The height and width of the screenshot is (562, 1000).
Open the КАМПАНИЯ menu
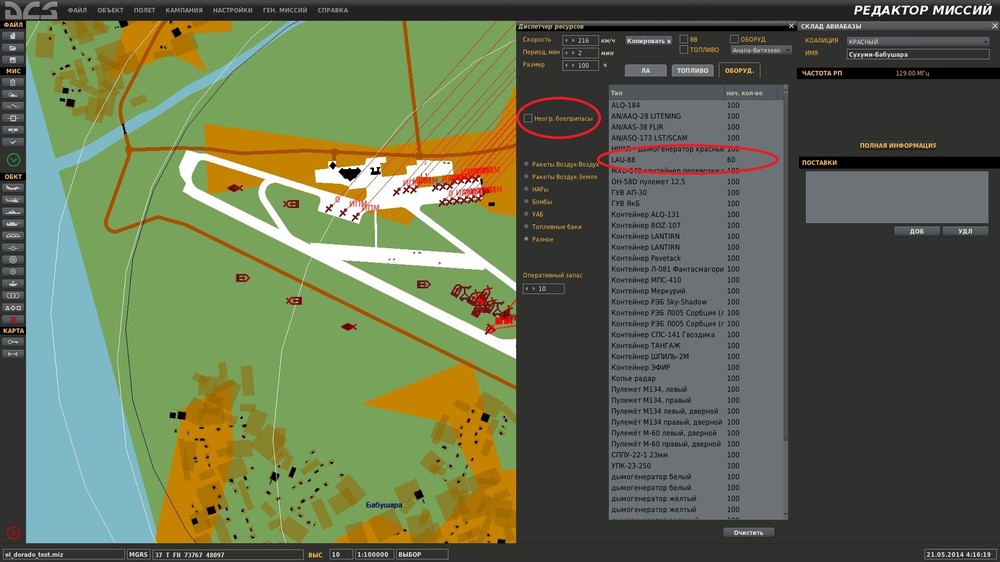click(x=184, y=10)
